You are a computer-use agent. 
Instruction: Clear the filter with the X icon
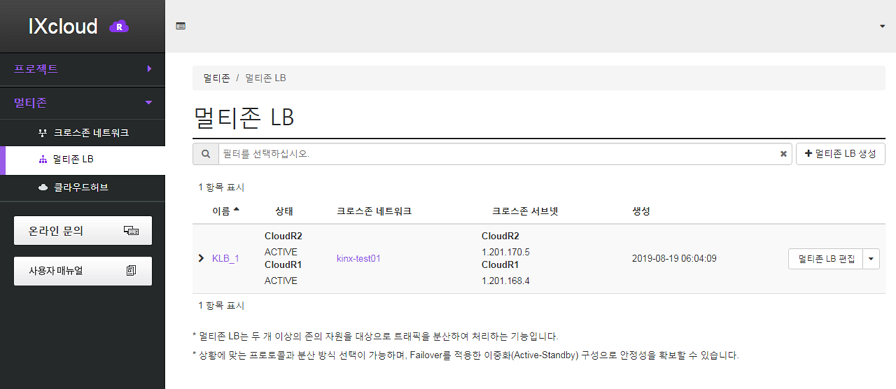[x=783, y=154]
